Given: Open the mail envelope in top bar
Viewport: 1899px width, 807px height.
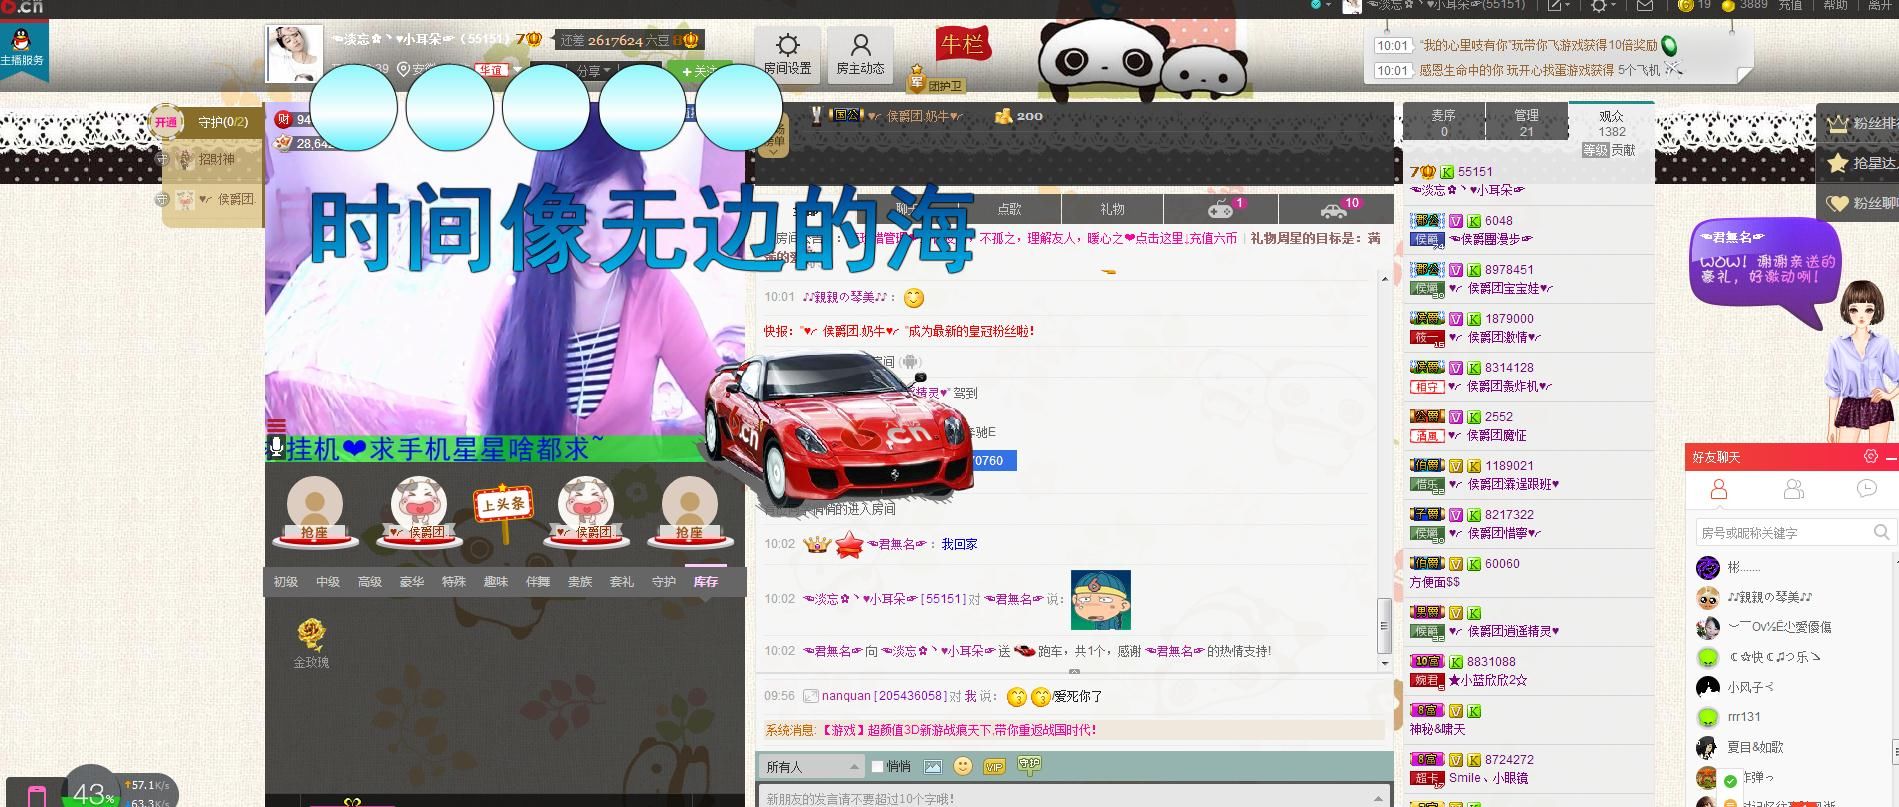Looking at the screenshot, I should pos(1644,6).
